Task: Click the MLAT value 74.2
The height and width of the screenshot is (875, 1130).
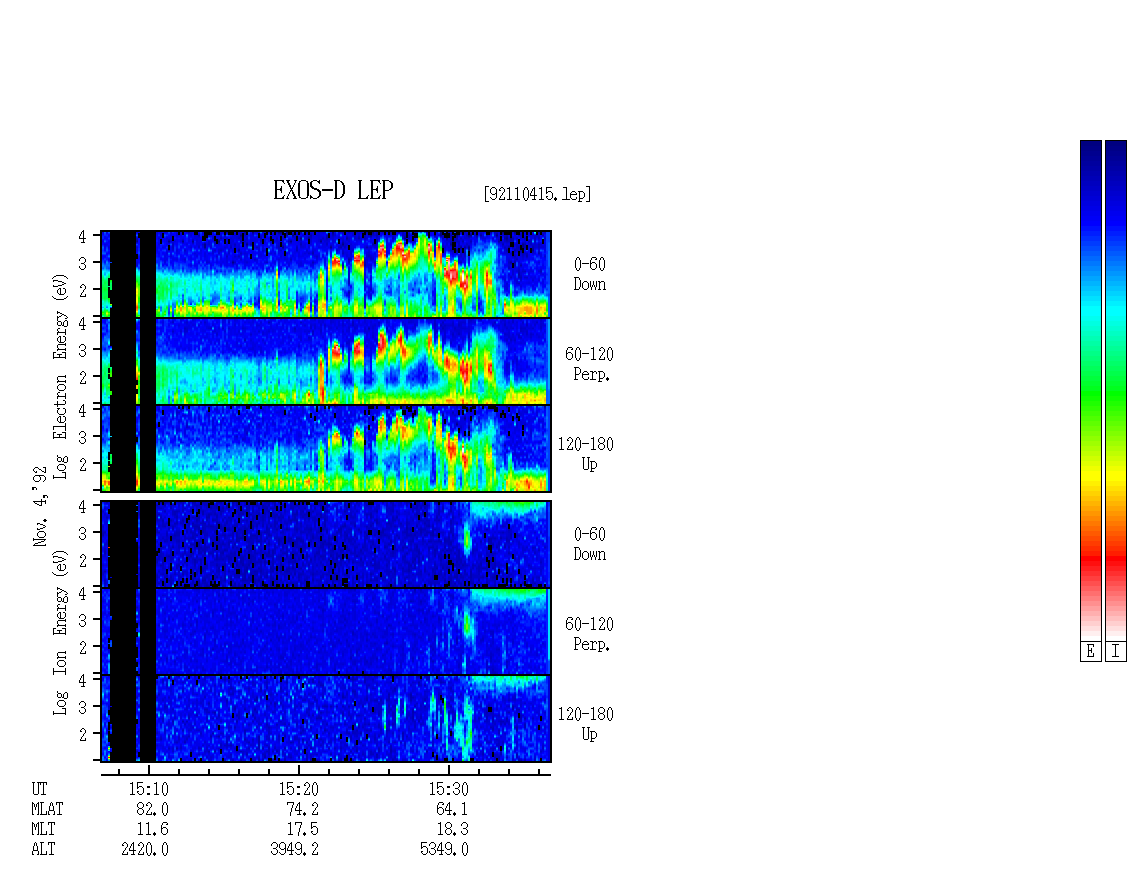Action: (302, 809)
